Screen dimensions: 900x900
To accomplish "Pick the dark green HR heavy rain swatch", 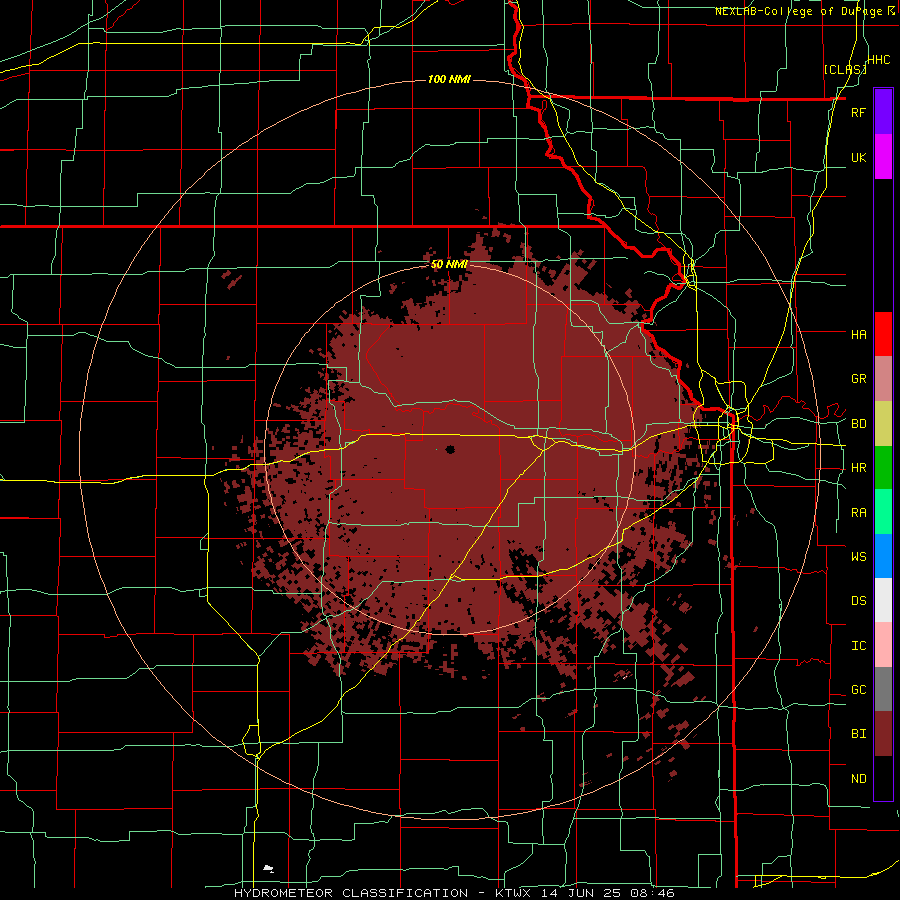I will pyautogui.click(x=883, y=468).
